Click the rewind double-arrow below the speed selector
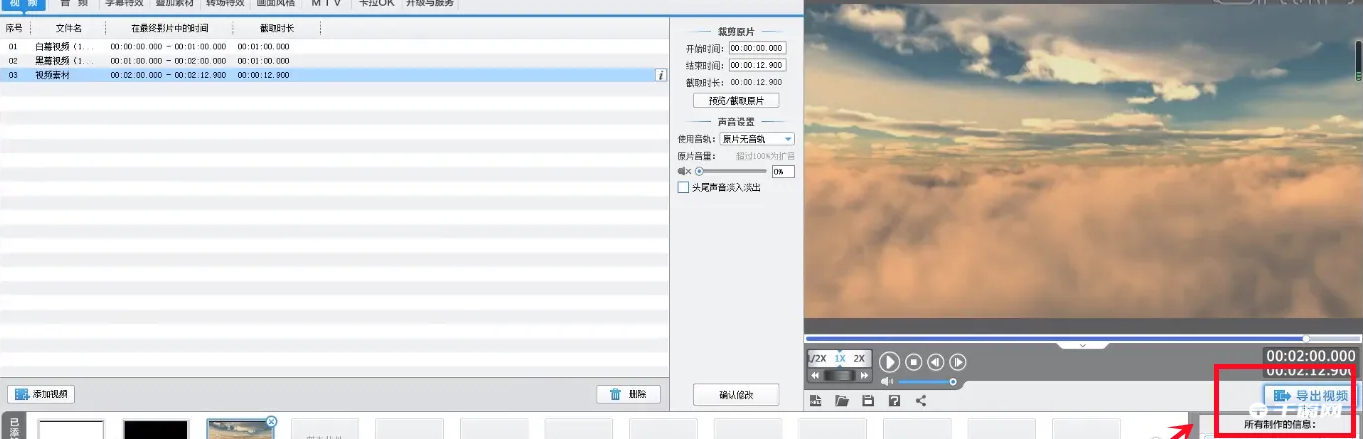Screen dimensions: 1363x439 click(x=816, y=375)
